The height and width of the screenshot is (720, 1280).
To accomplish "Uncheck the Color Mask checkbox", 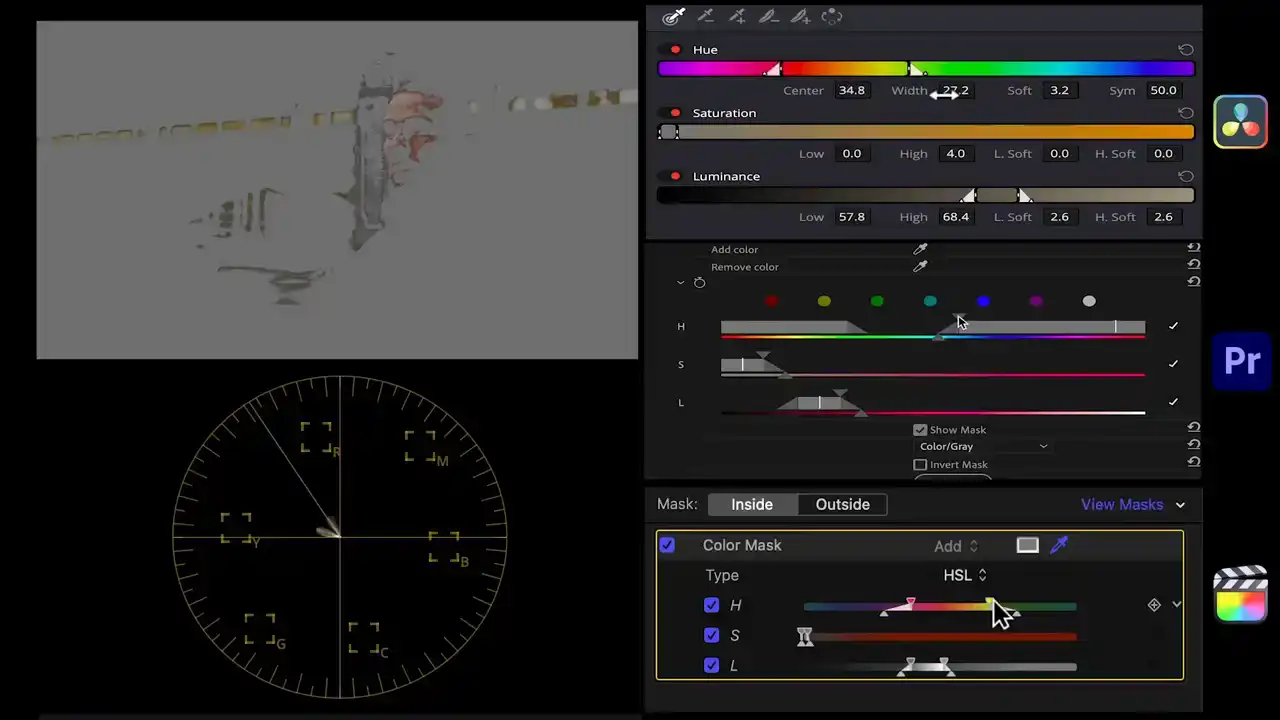I will point(667,545).
